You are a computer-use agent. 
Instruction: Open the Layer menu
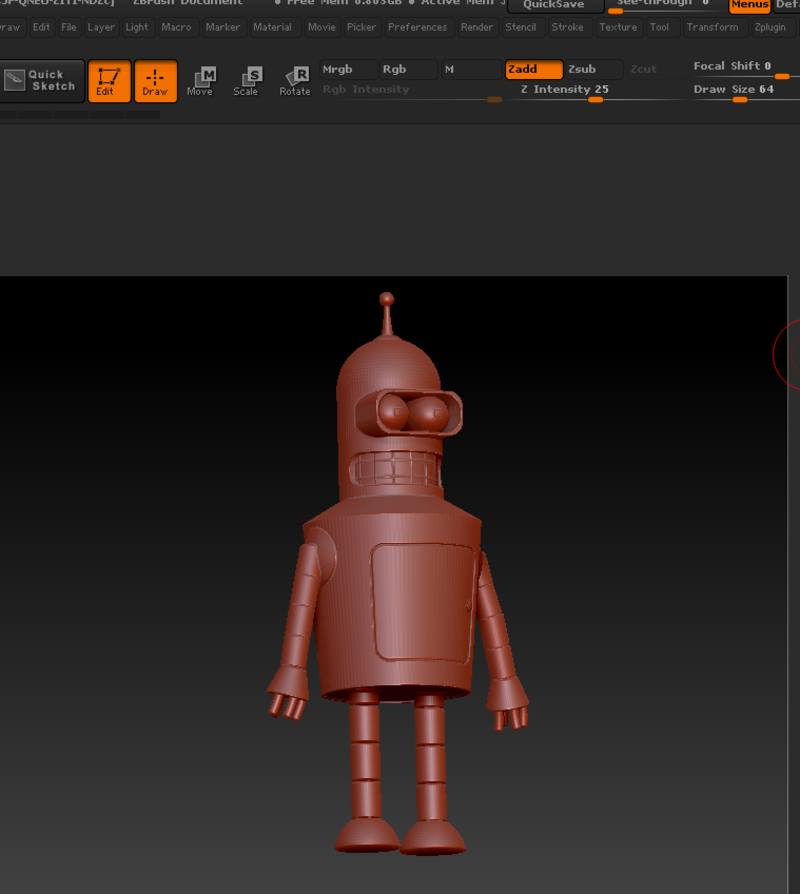pyautogui.click(x=101, y=27)
